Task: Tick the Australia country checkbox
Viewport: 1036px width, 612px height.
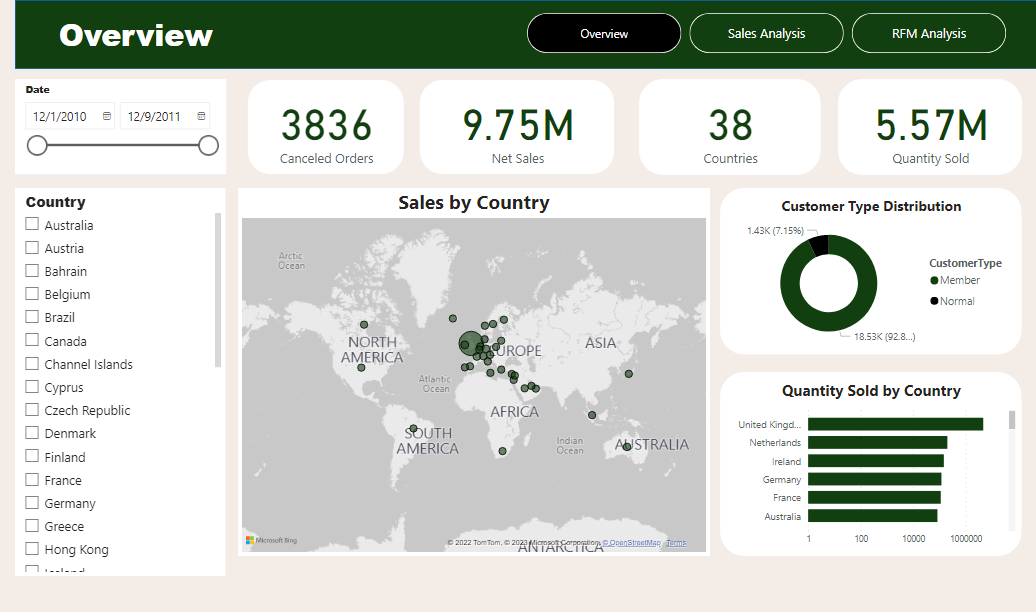Action: point(32,225)
